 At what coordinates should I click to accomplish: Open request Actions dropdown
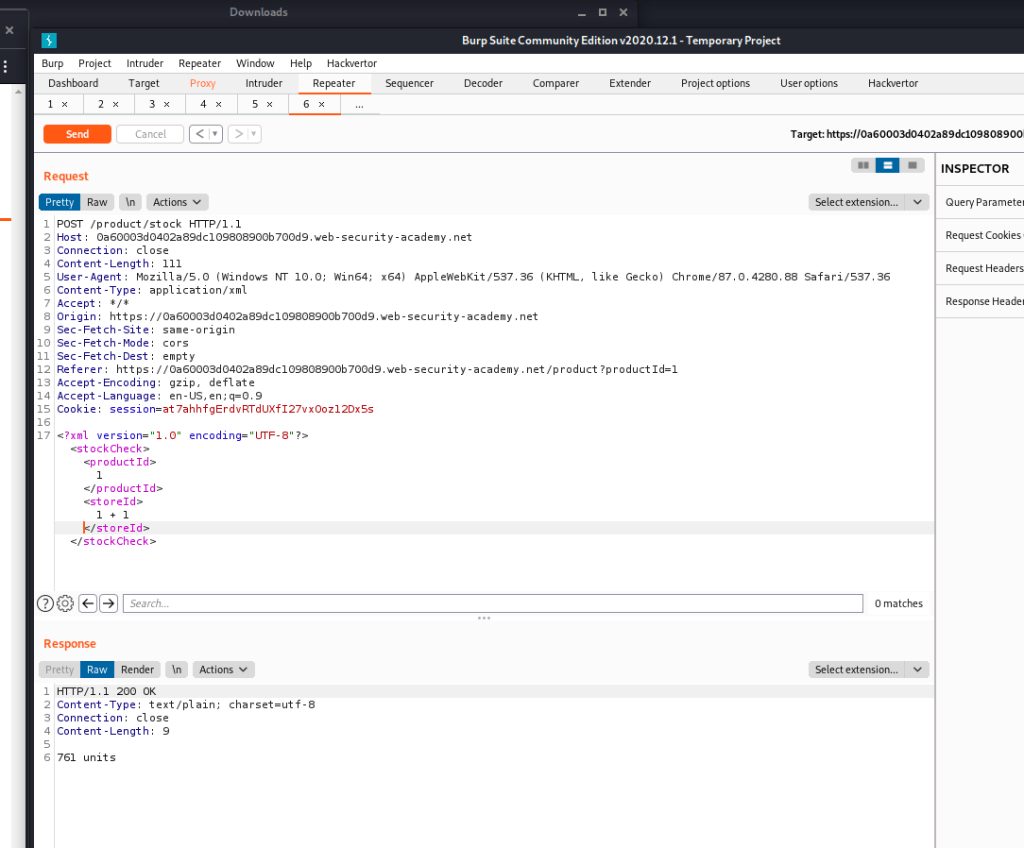177,202
